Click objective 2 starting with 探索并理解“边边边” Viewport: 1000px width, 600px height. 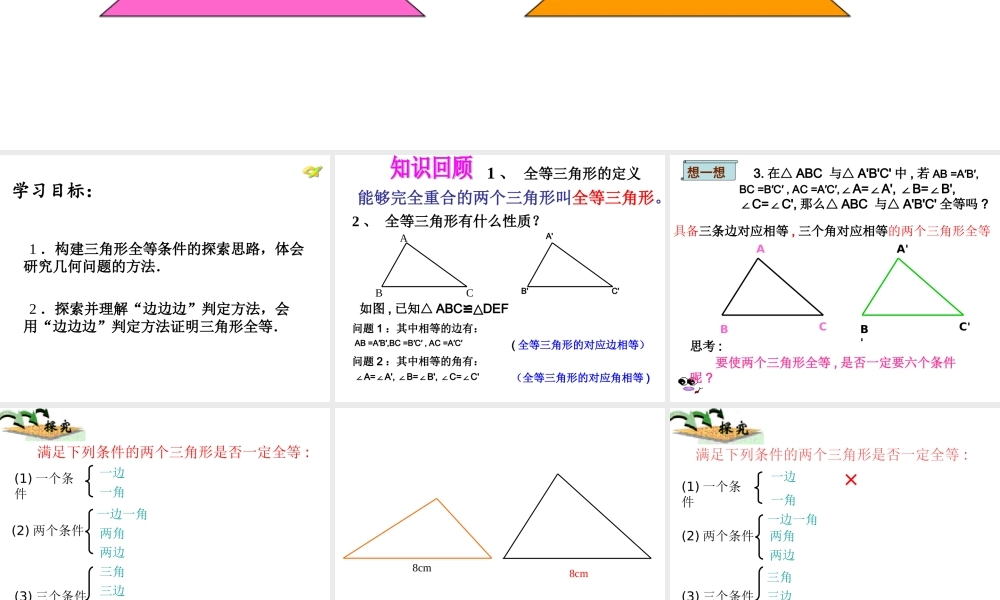click(156, 318)
